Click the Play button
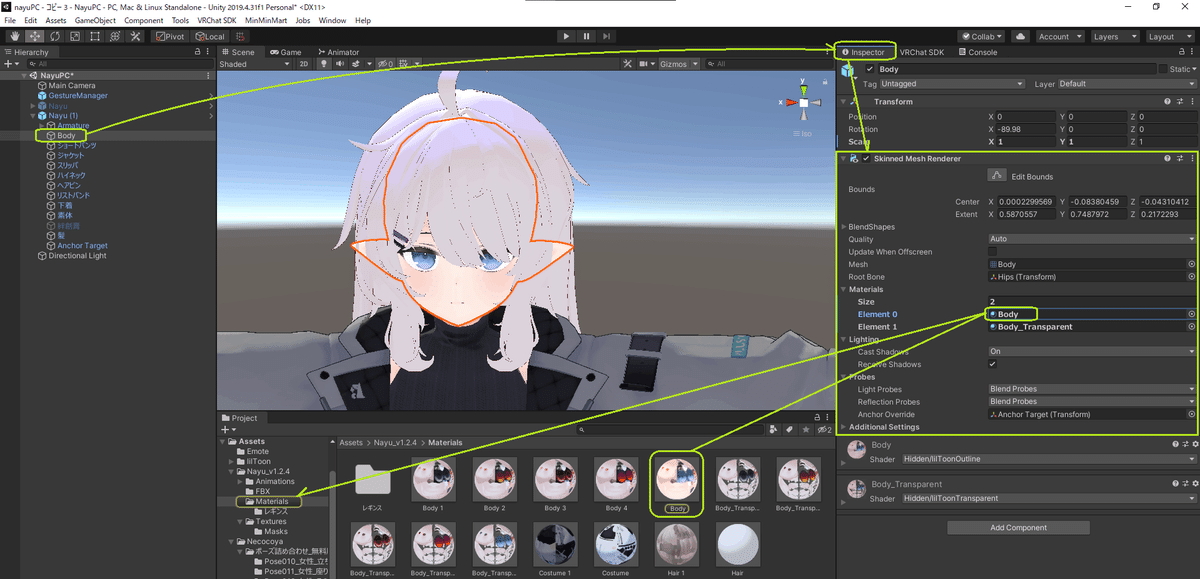Image resolution: width=1200 pixels, height=579 pixels. click(x=566, y=36)
